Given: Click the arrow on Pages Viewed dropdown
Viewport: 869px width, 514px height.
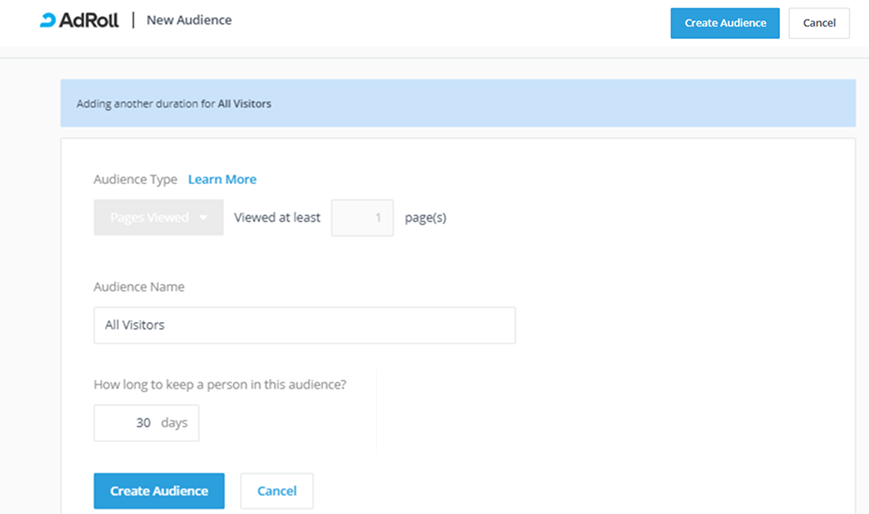Looking at the screenshot, I should 204,218.
